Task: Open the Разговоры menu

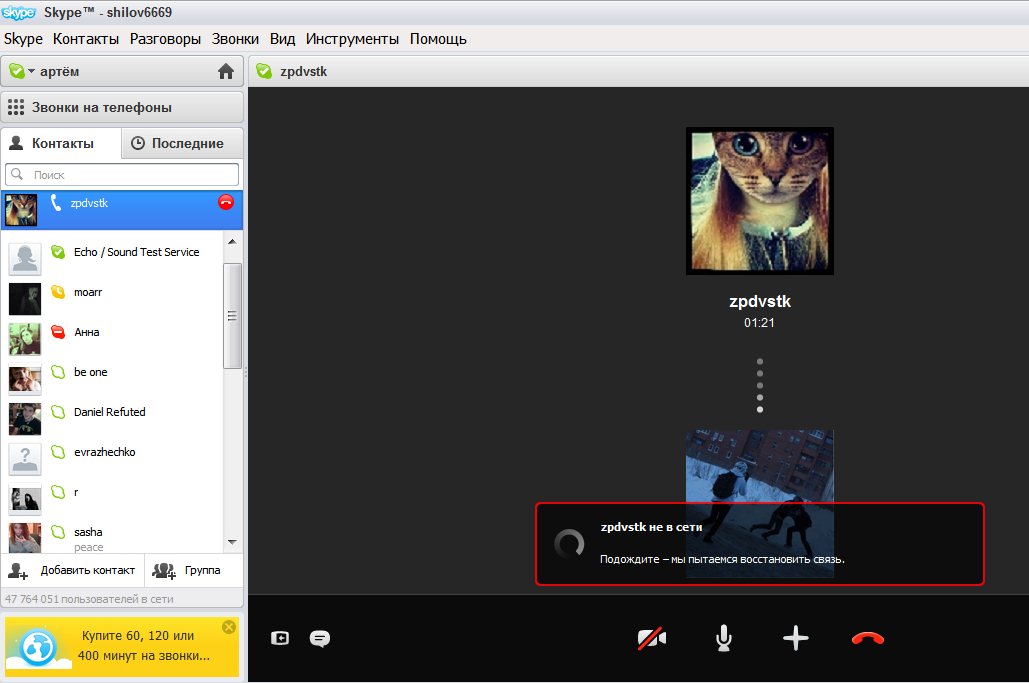Action: [165, 39]
